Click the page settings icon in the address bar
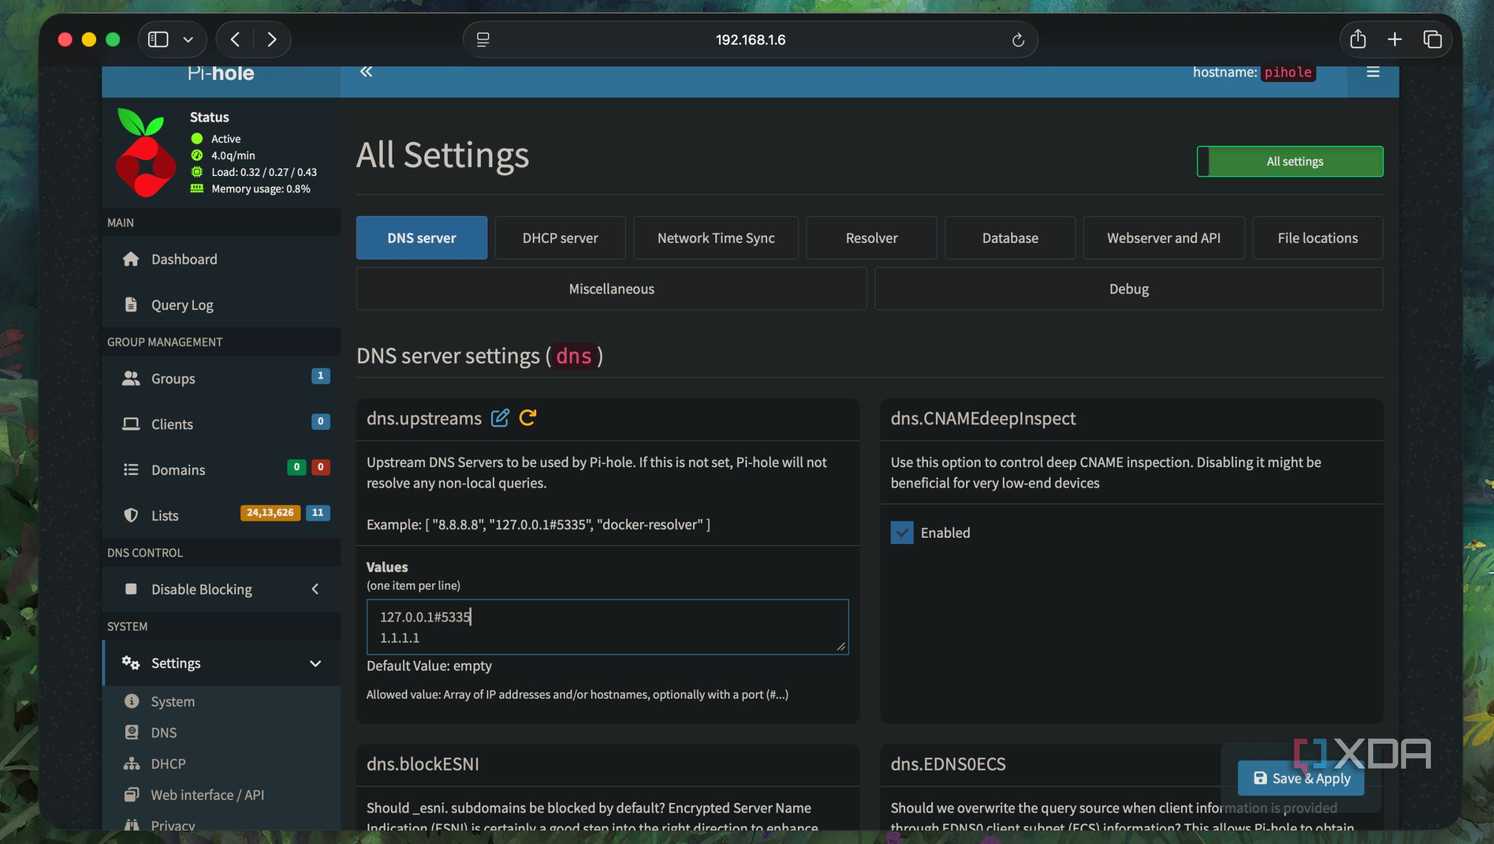The height and width of the screenshot is (844, 1494). click(x=483, y=40)
